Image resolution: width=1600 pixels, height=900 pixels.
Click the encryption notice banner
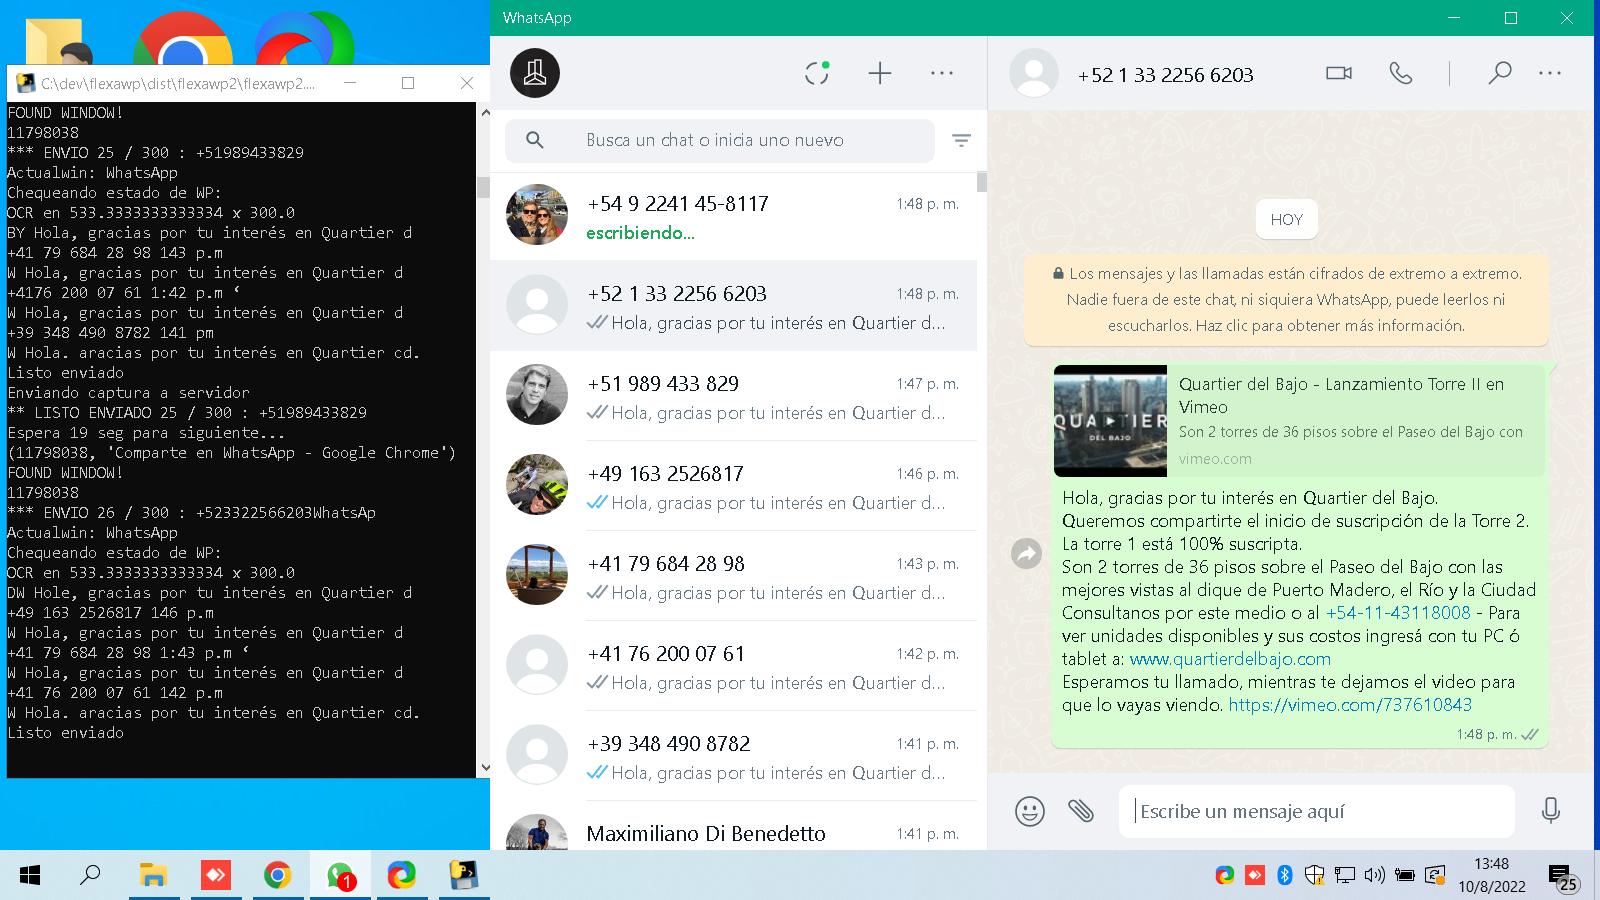1286,299
